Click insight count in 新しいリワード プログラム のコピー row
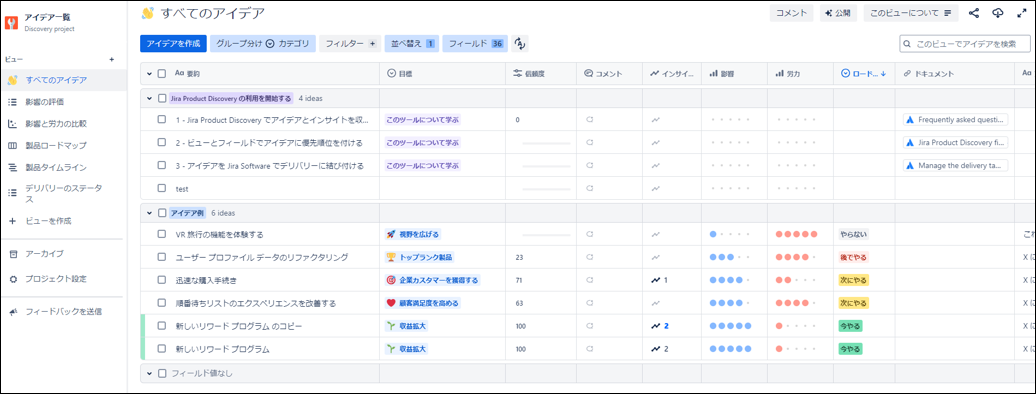1036x394 pixels. (661, 326)
